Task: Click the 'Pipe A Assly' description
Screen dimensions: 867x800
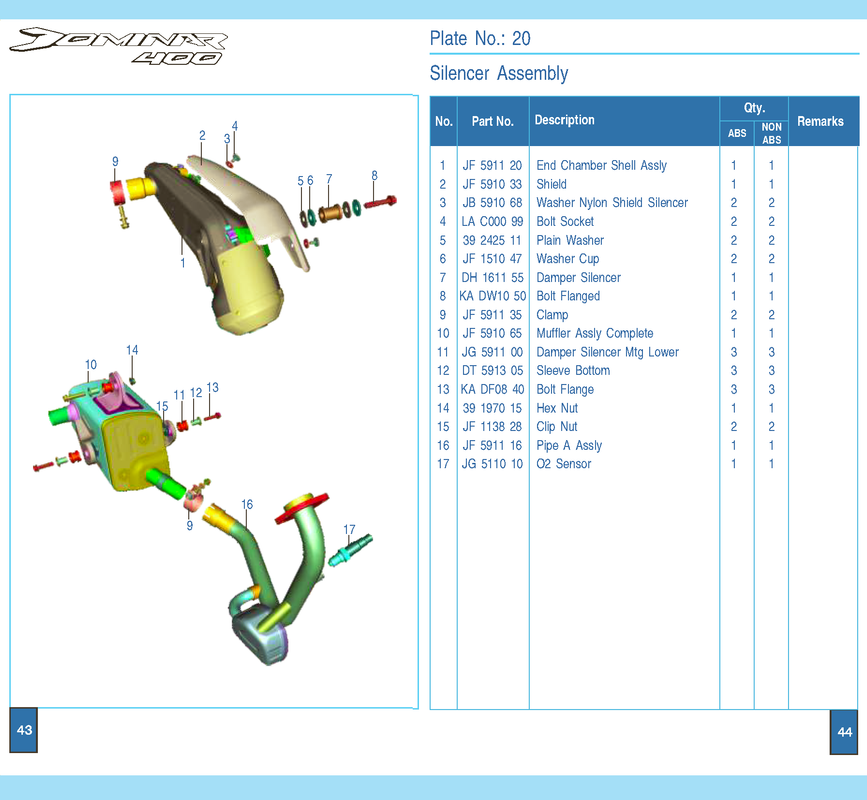Action: (x=569, y=445)
